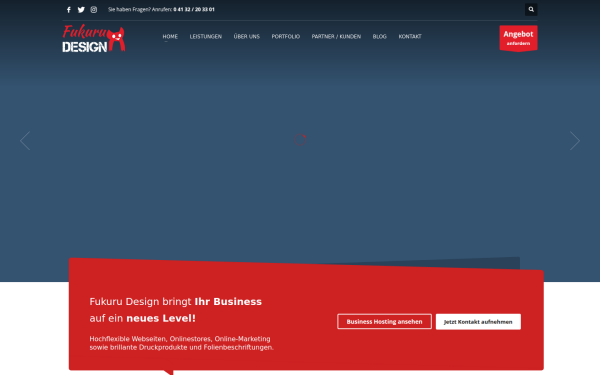Screen dimensions: 600x375
Task: Click Jetzt Kontakt aufnehmen button
Action: 478,321
